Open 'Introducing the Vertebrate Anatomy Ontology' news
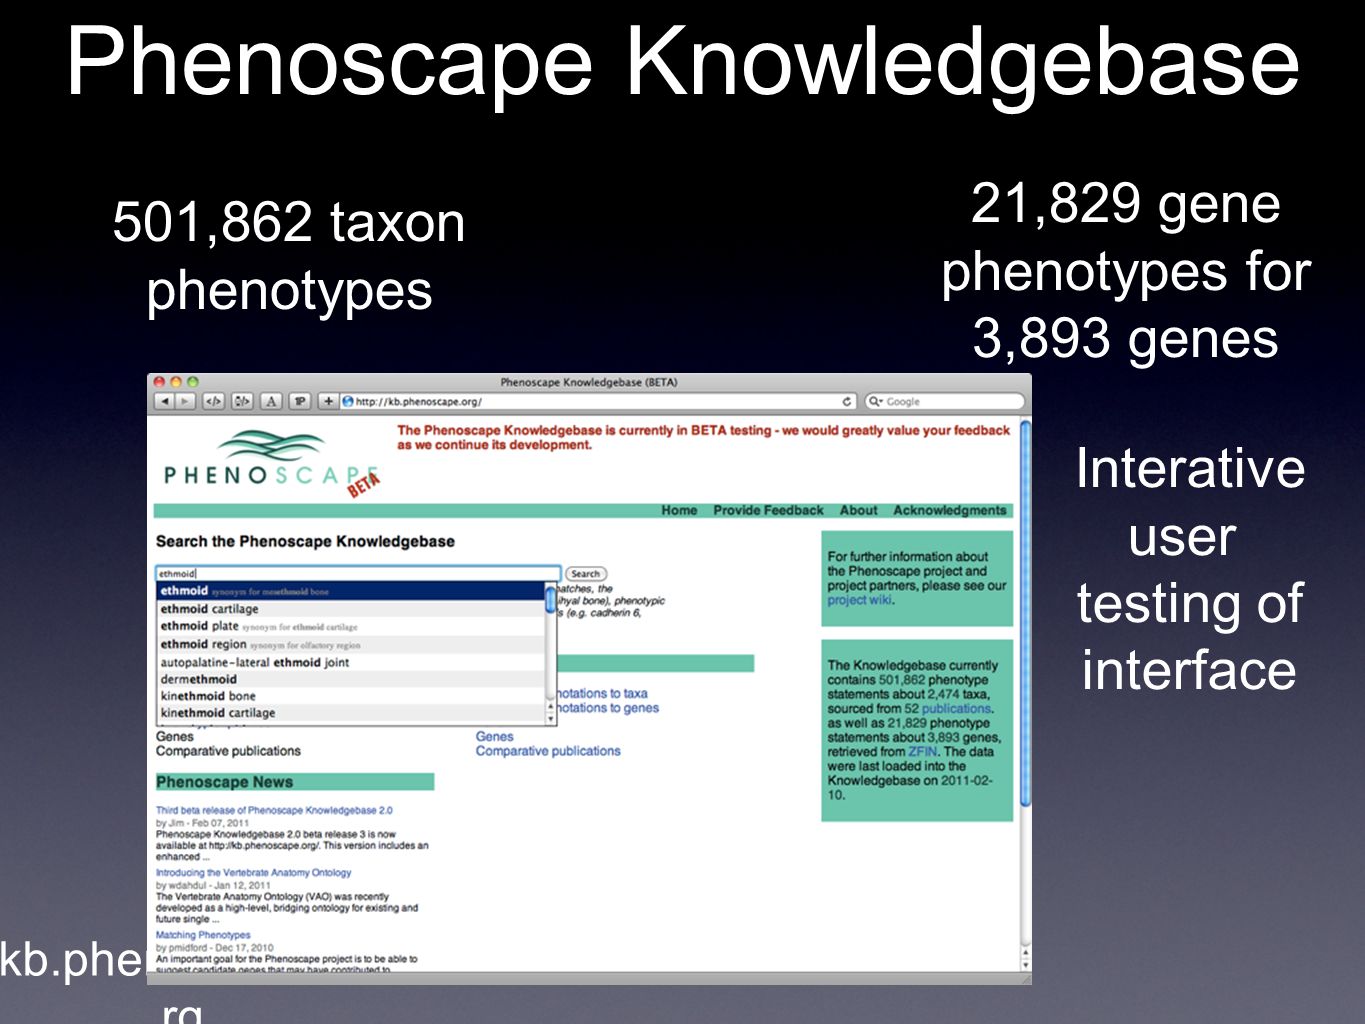 click(x=254, y=872)
